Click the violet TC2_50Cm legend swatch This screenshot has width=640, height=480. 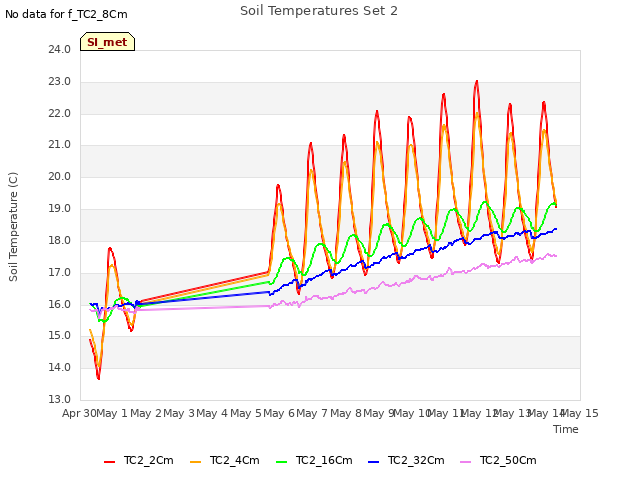click(x=466, y=462)
